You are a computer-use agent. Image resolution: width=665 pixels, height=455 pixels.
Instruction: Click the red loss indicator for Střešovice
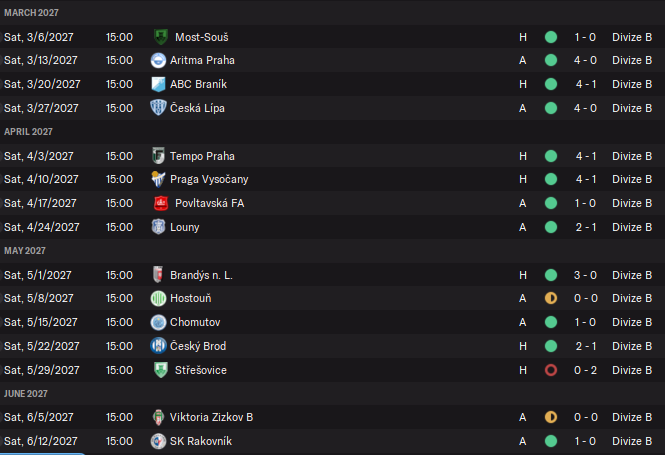[x=550, y=370]
